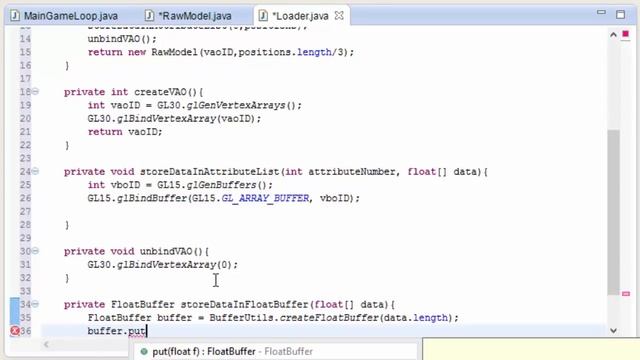The width and height of the screenshot is (640, 360).
Task: Click 'unbindVAO();' on line 14
Action: (x=122, y=39)
